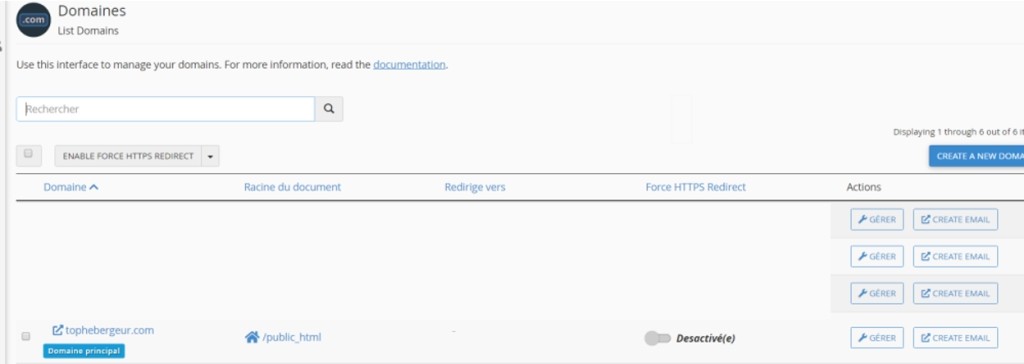Open external link icon next to tophebergeur.com

[57, 331]
